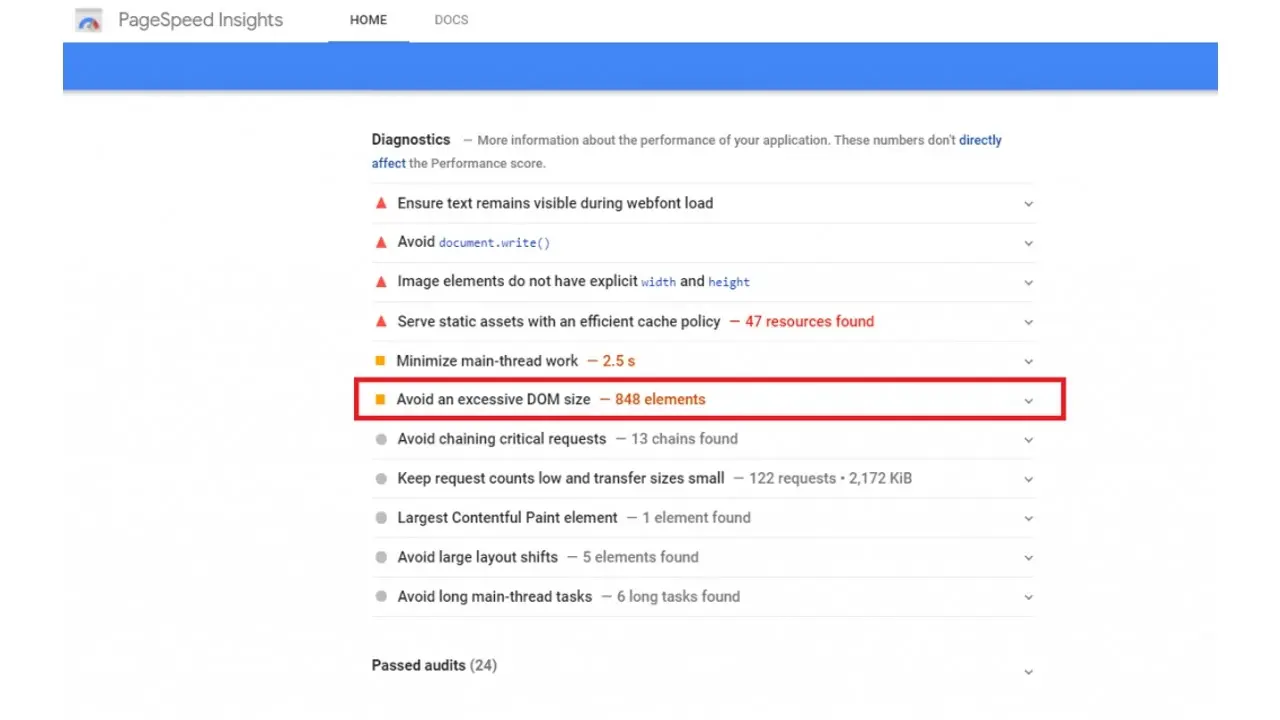Open the DOCS tab

tap(451, 20)
